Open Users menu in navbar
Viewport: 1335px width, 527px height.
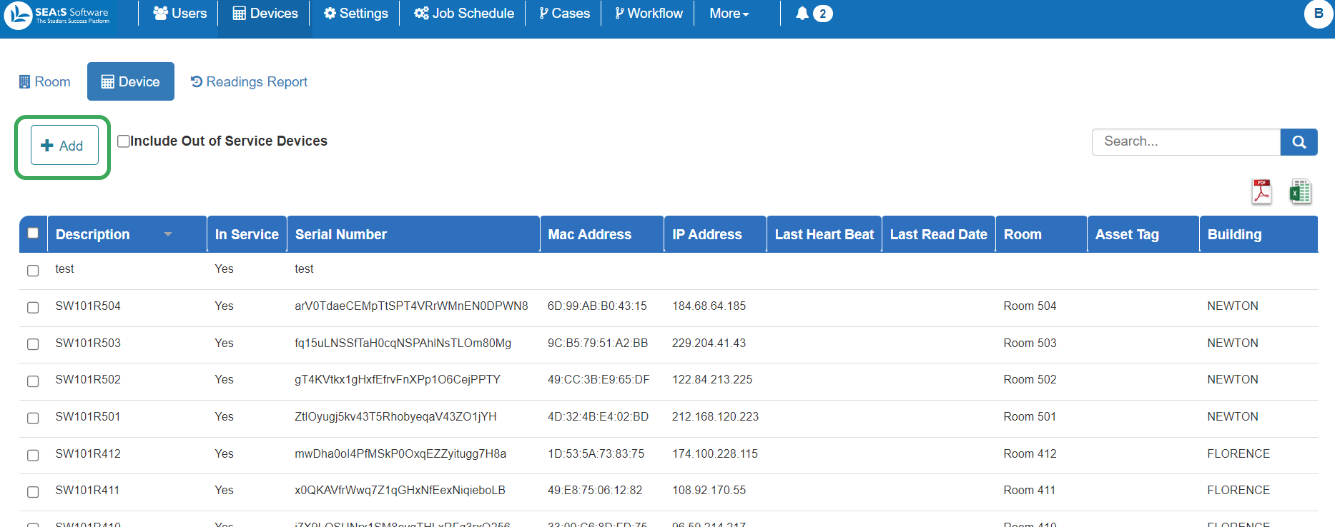[x=180, y=14]
